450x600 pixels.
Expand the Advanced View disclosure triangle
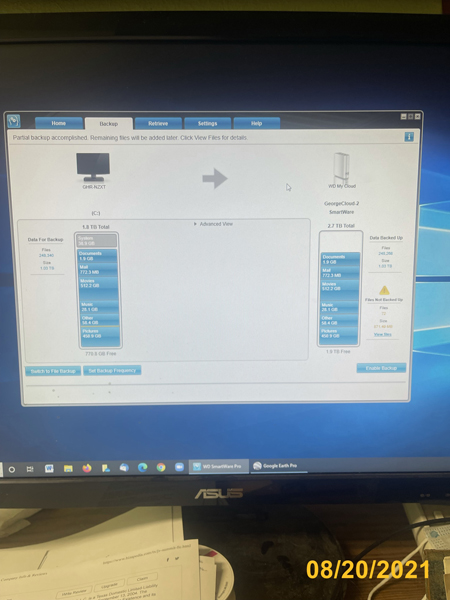coord(196,224)
